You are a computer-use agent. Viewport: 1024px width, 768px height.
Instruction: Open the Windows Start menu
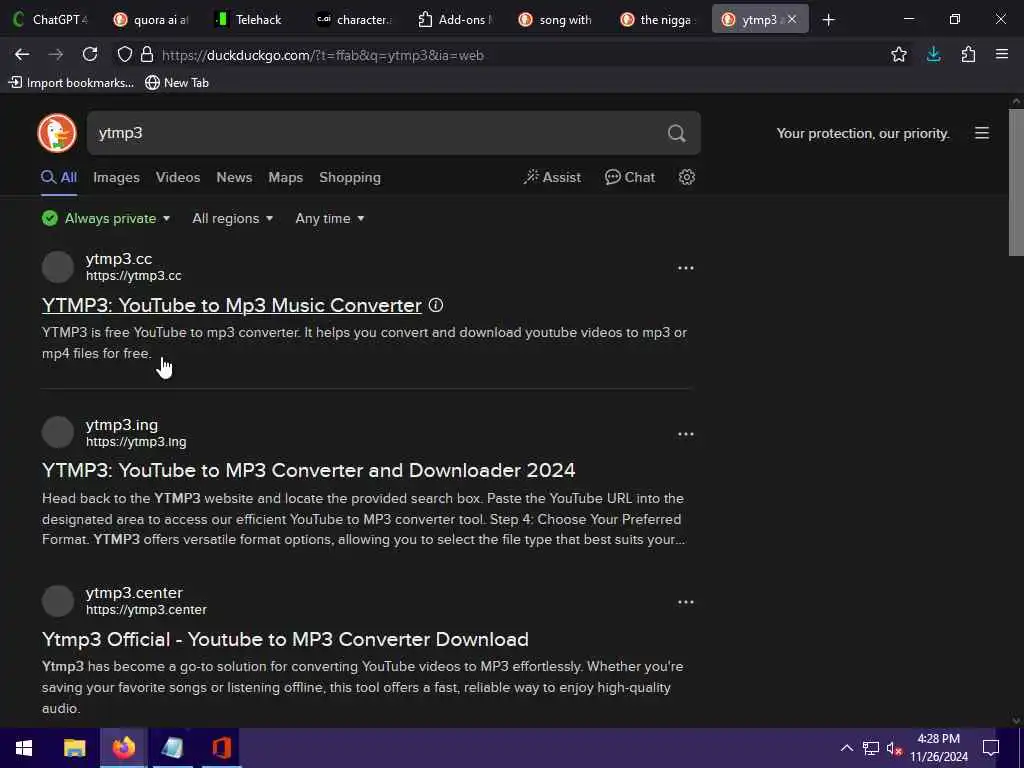24,748
